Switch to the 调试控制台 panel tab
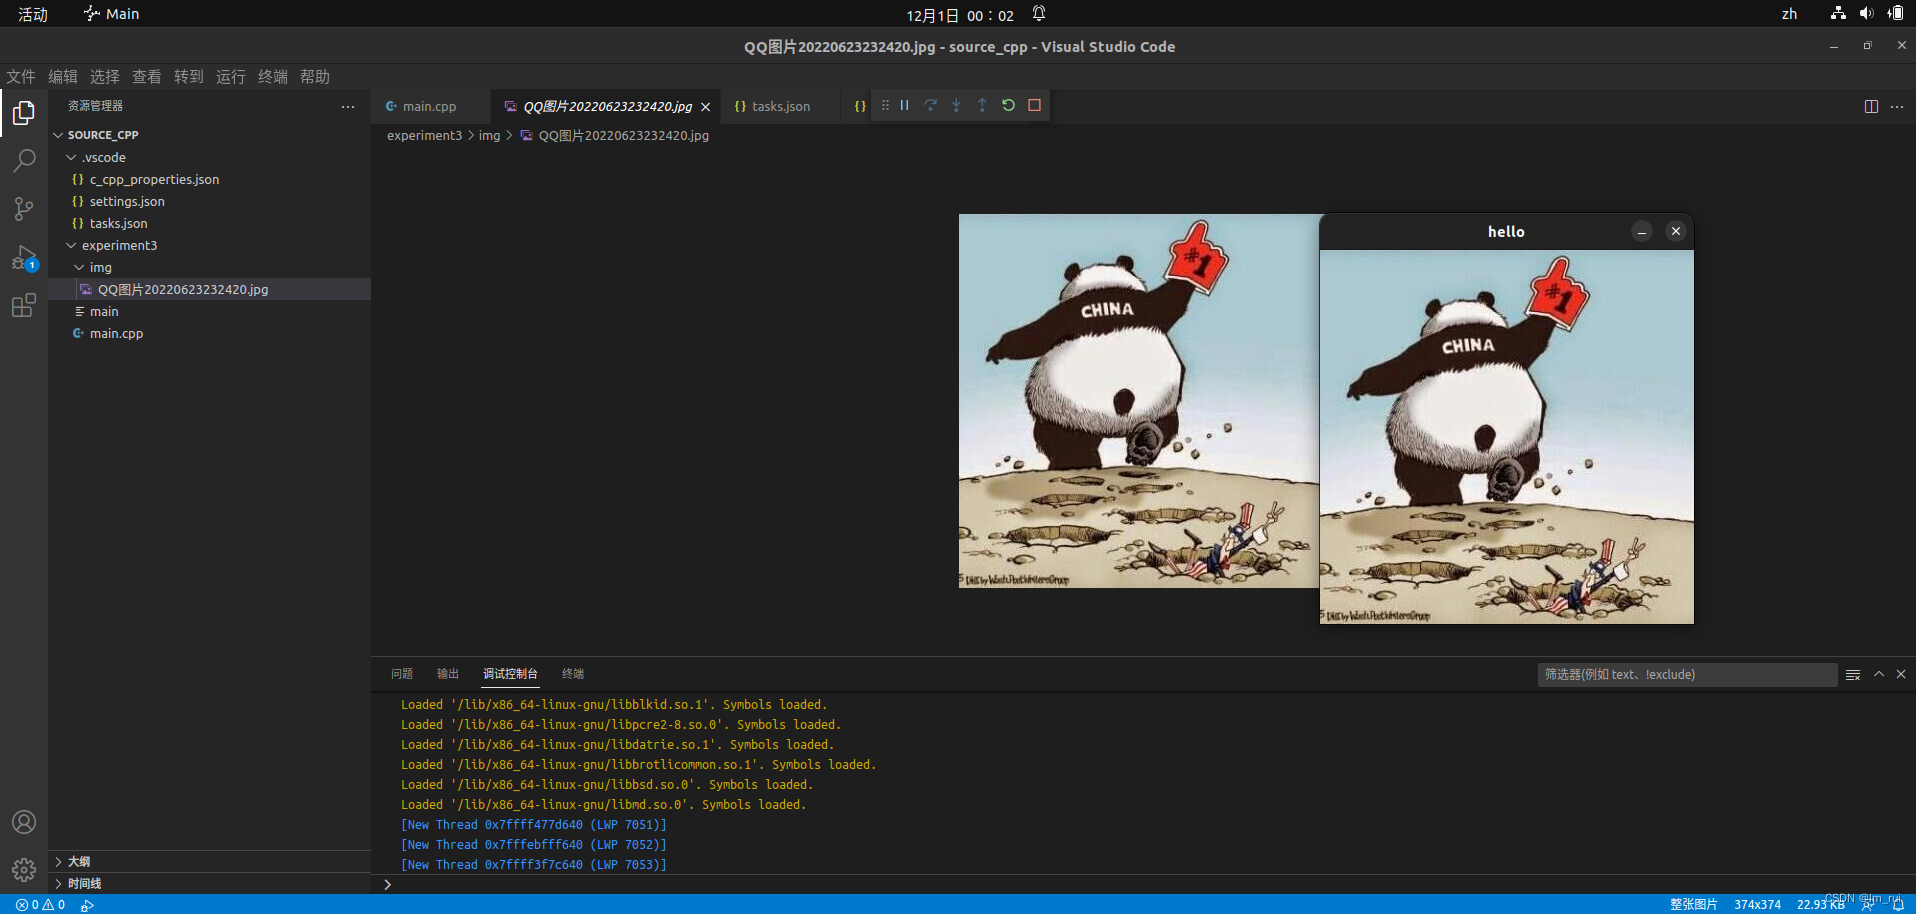1916x914 pixels. click(x=510, y=674)
